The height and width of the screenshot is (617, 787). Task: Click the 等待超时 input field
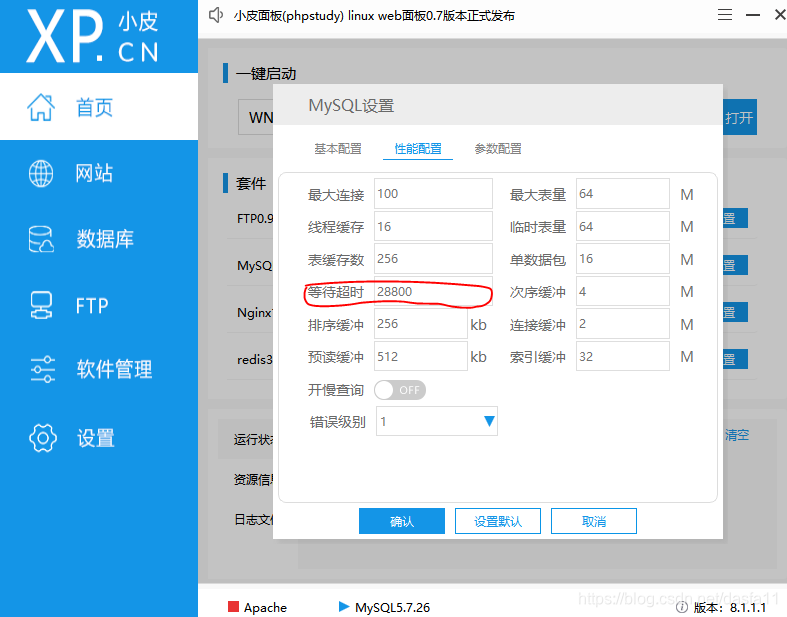[x=433, y=291]
